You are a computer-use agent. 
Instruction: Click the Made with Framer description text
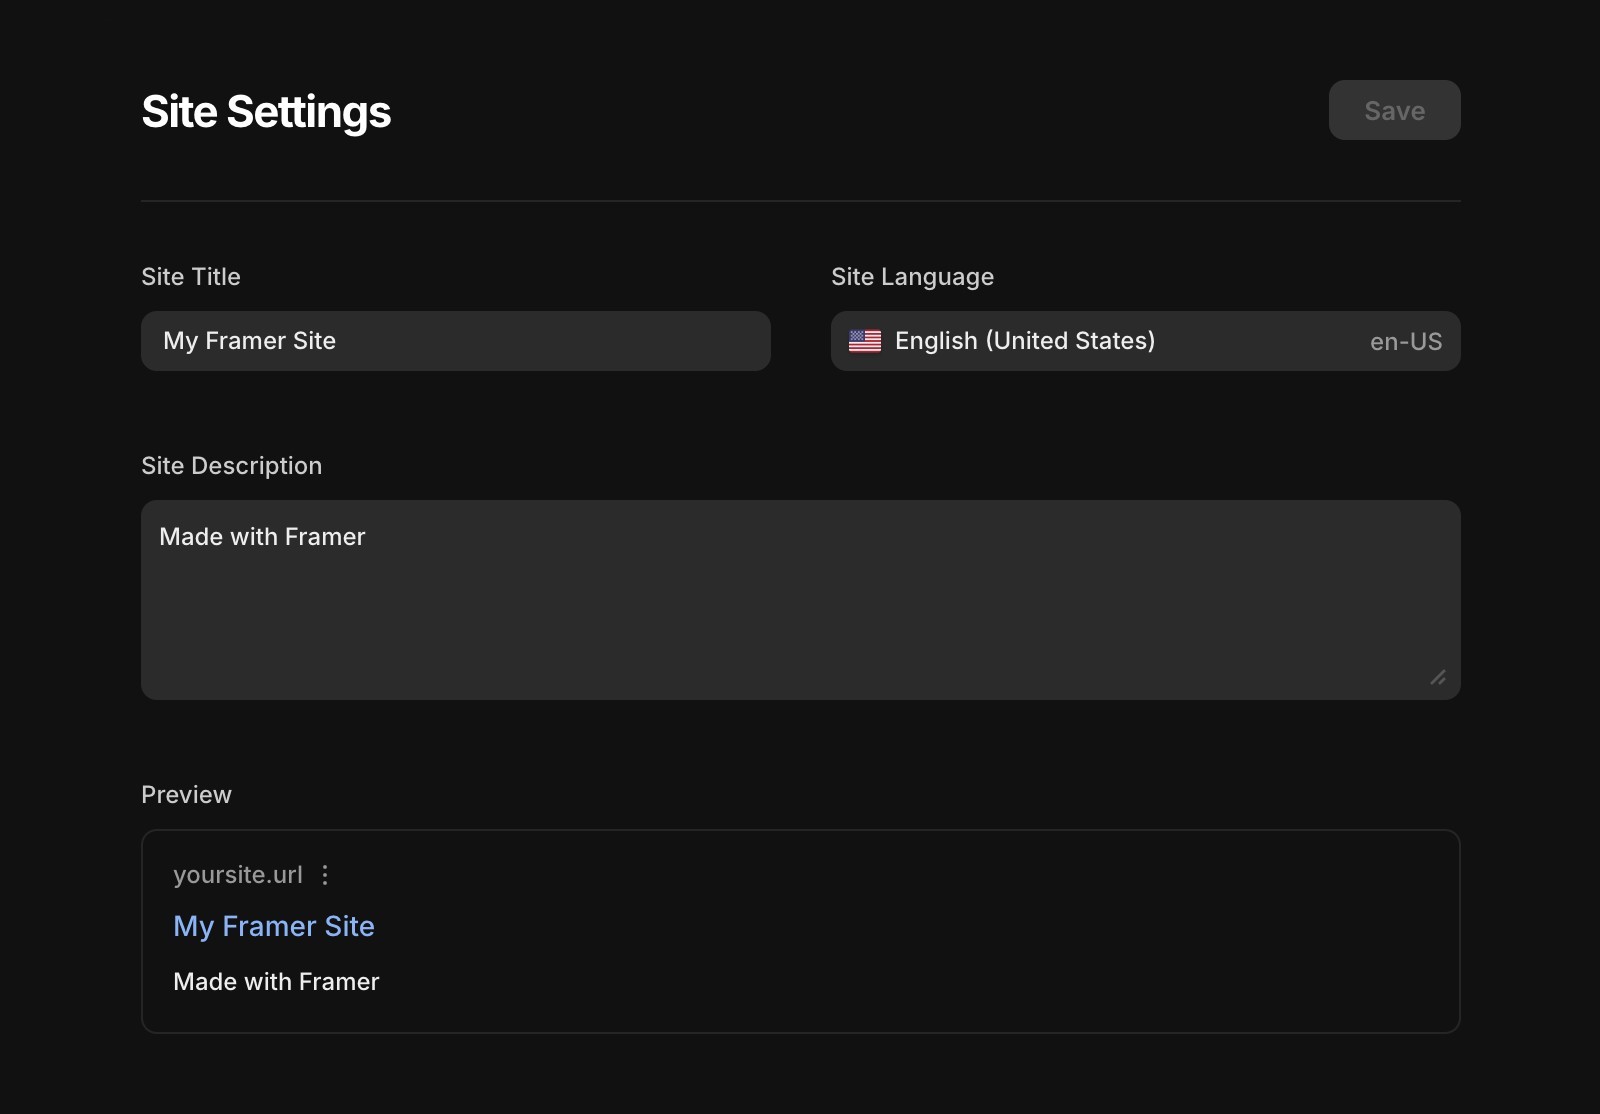pos(263,537)
